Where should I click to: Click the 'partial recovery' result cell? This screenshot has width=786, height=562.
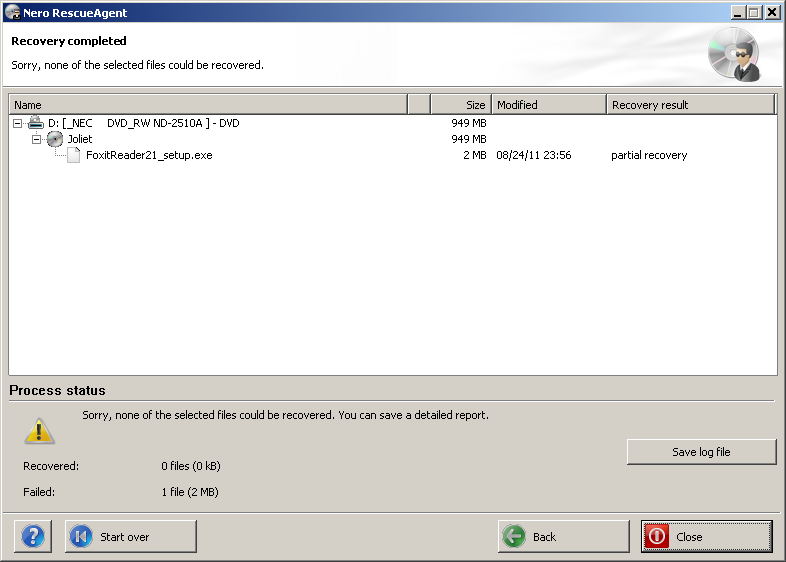pos(649,155)
